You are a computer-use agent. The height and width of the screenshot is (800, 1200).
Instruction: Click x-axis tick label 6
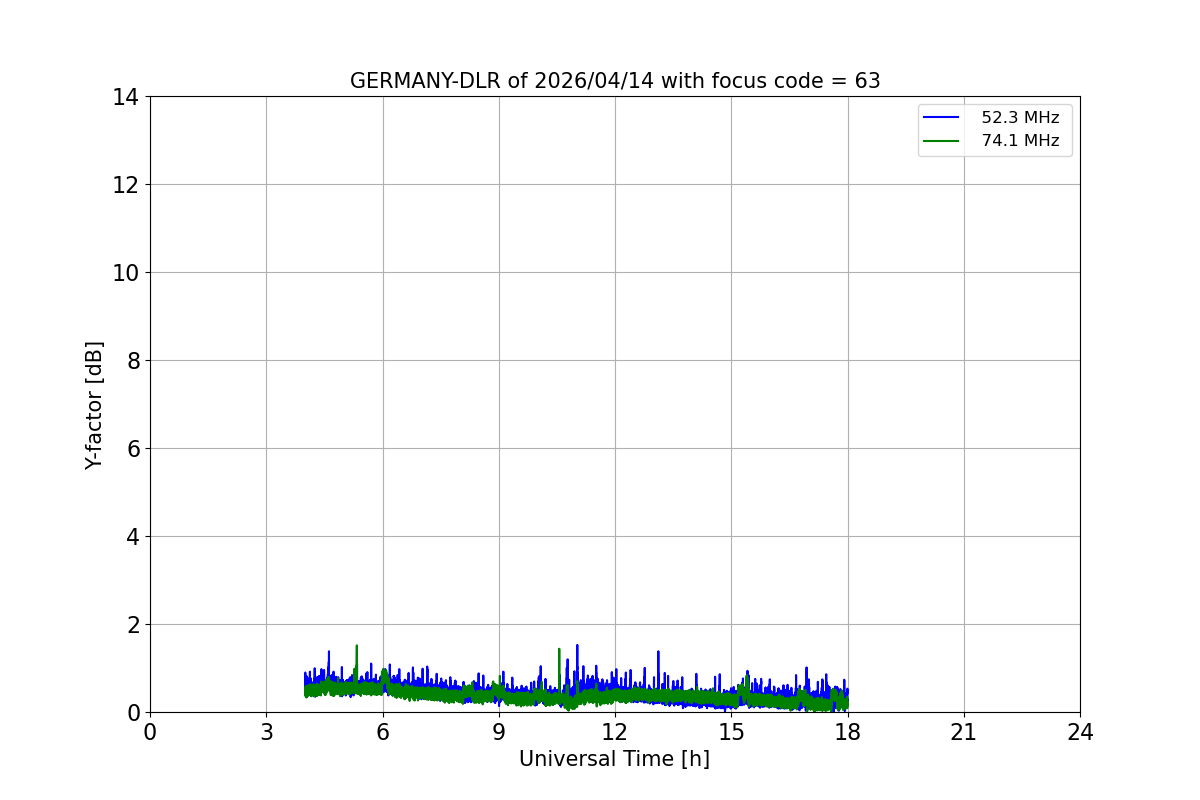click(x=383, y=732)
